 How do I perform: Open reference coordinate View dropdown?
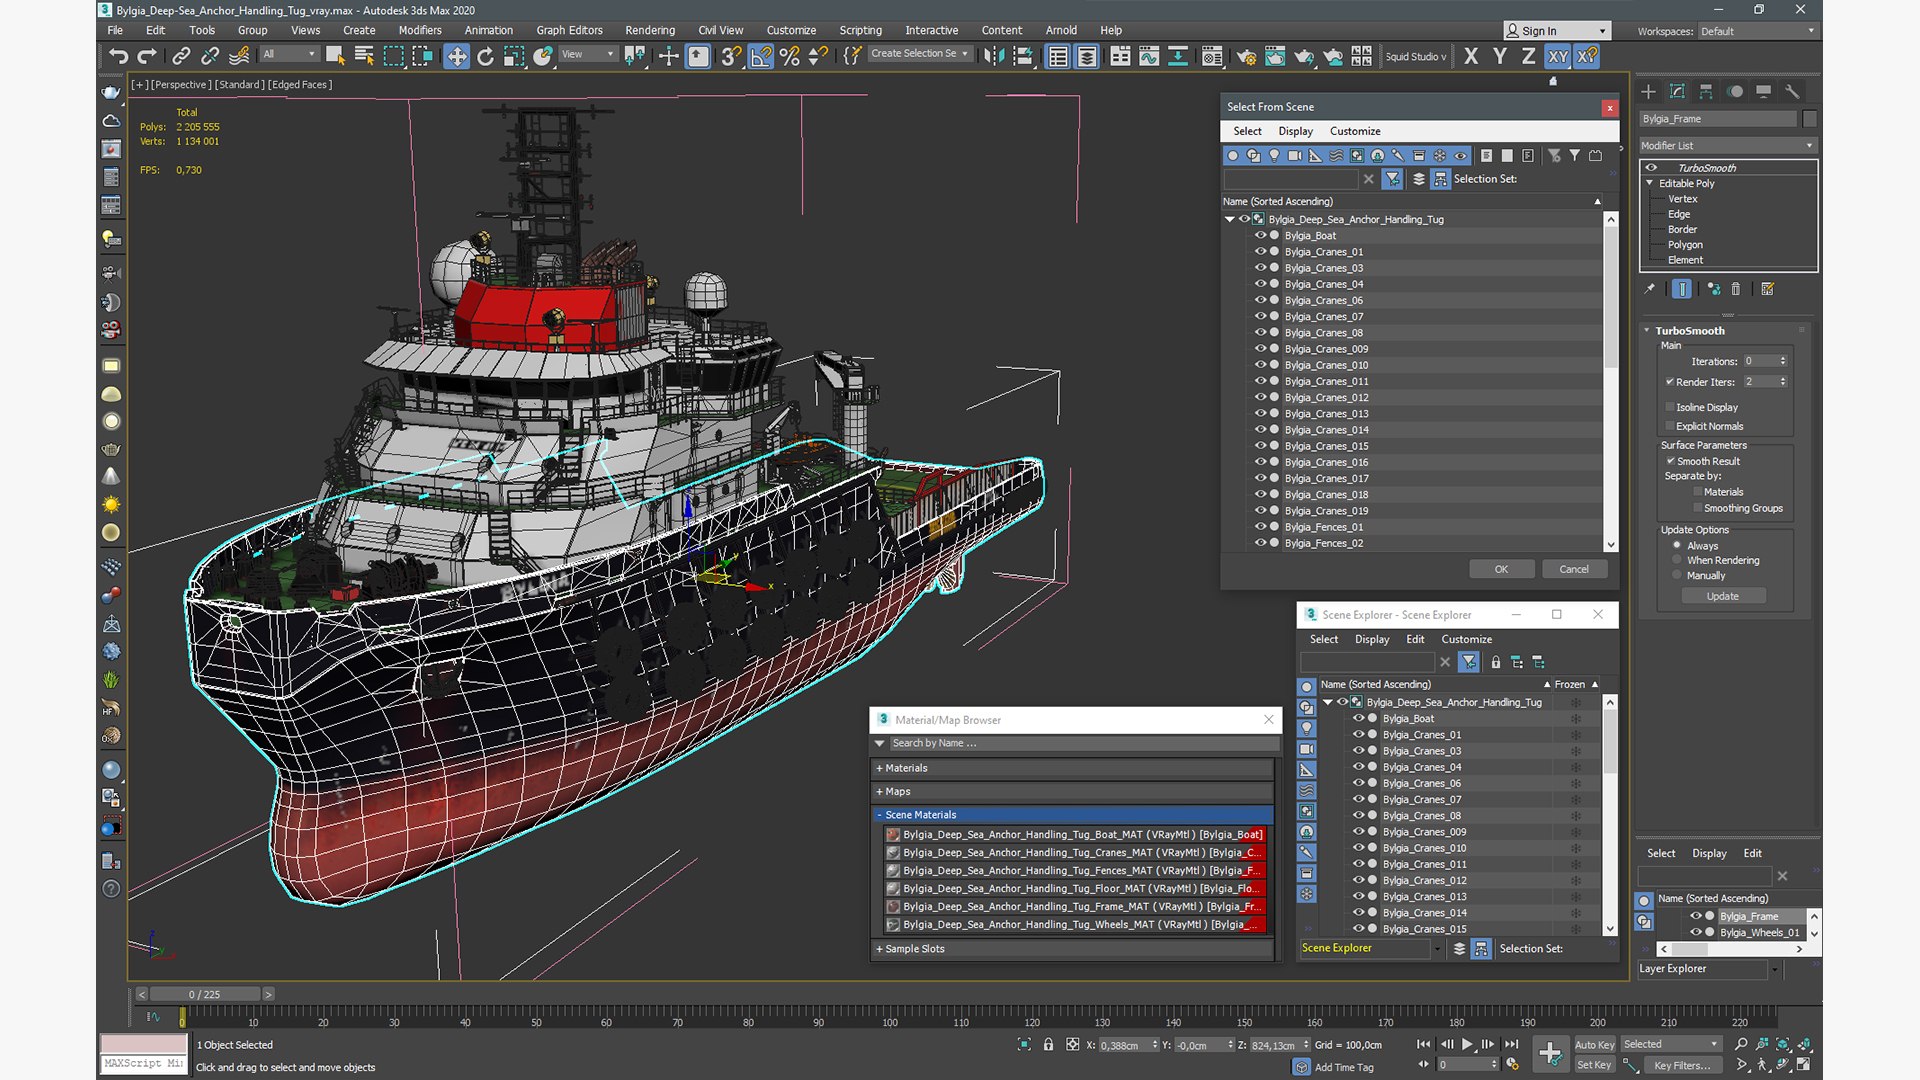click(x=588, y=54)
